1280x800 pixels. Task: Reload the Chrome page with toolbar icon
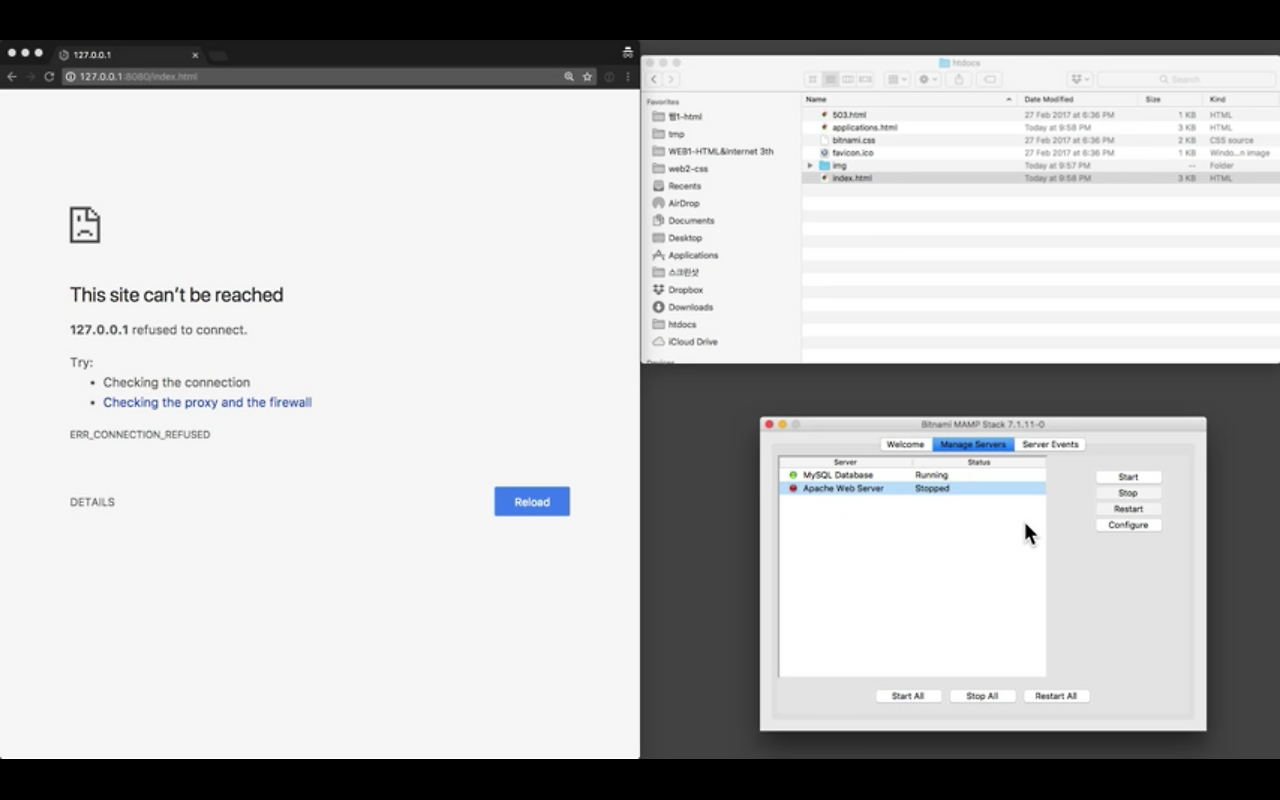[49, 76]
